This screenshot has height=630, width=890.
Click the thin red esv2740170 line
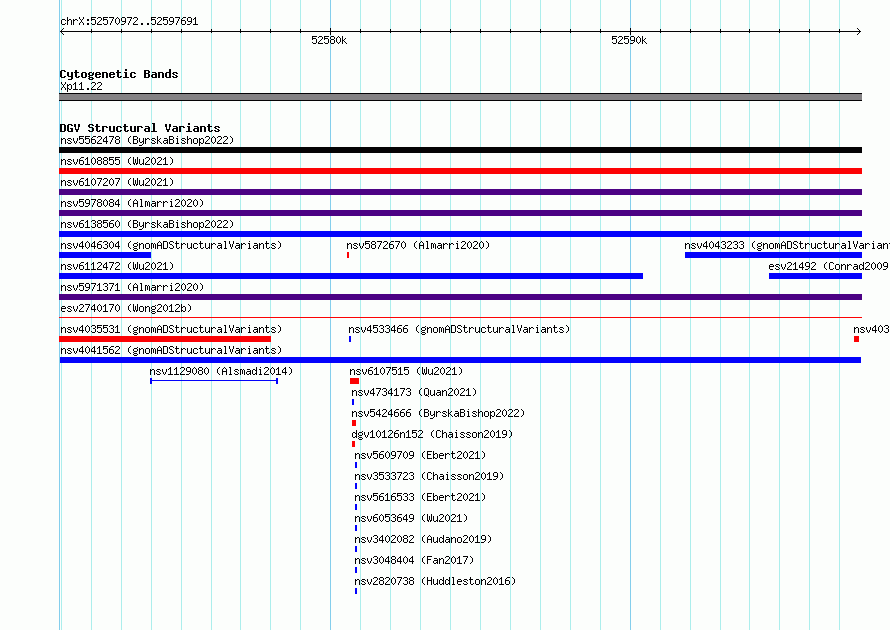click(460, 318)
